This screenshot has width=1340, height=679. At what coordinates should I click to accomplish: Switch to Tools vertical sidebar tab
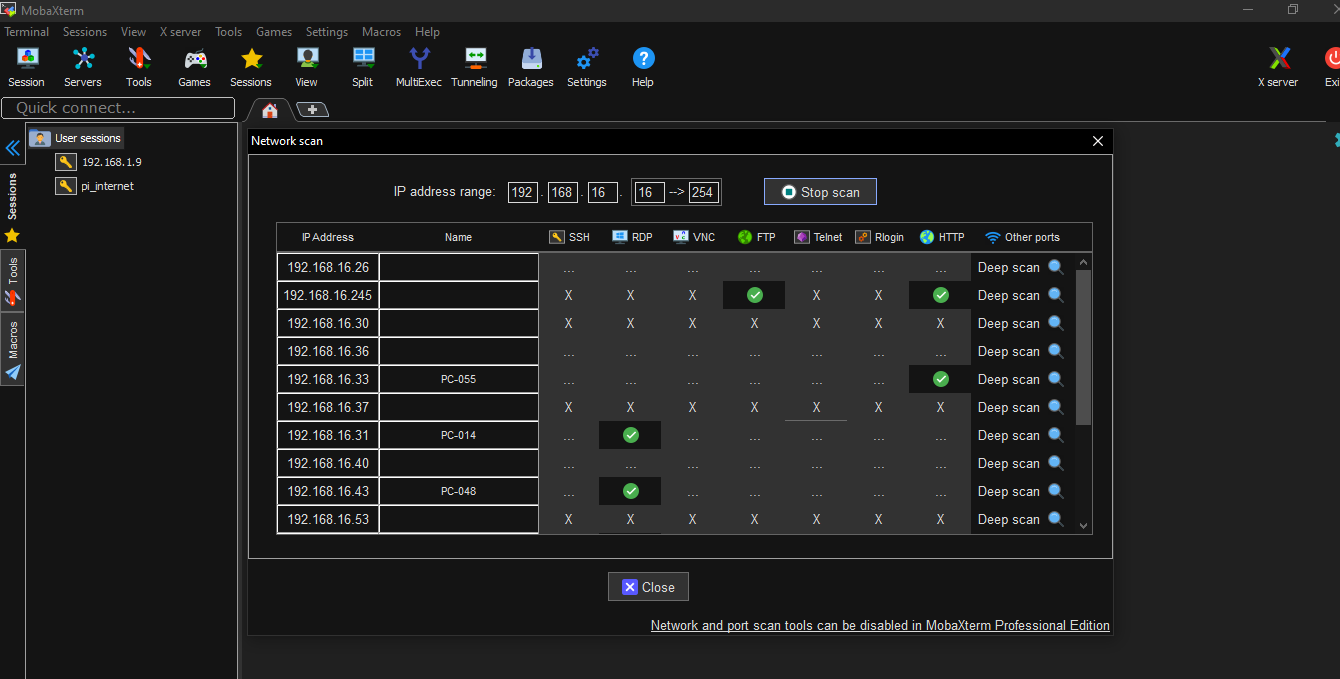pos(12,281)
